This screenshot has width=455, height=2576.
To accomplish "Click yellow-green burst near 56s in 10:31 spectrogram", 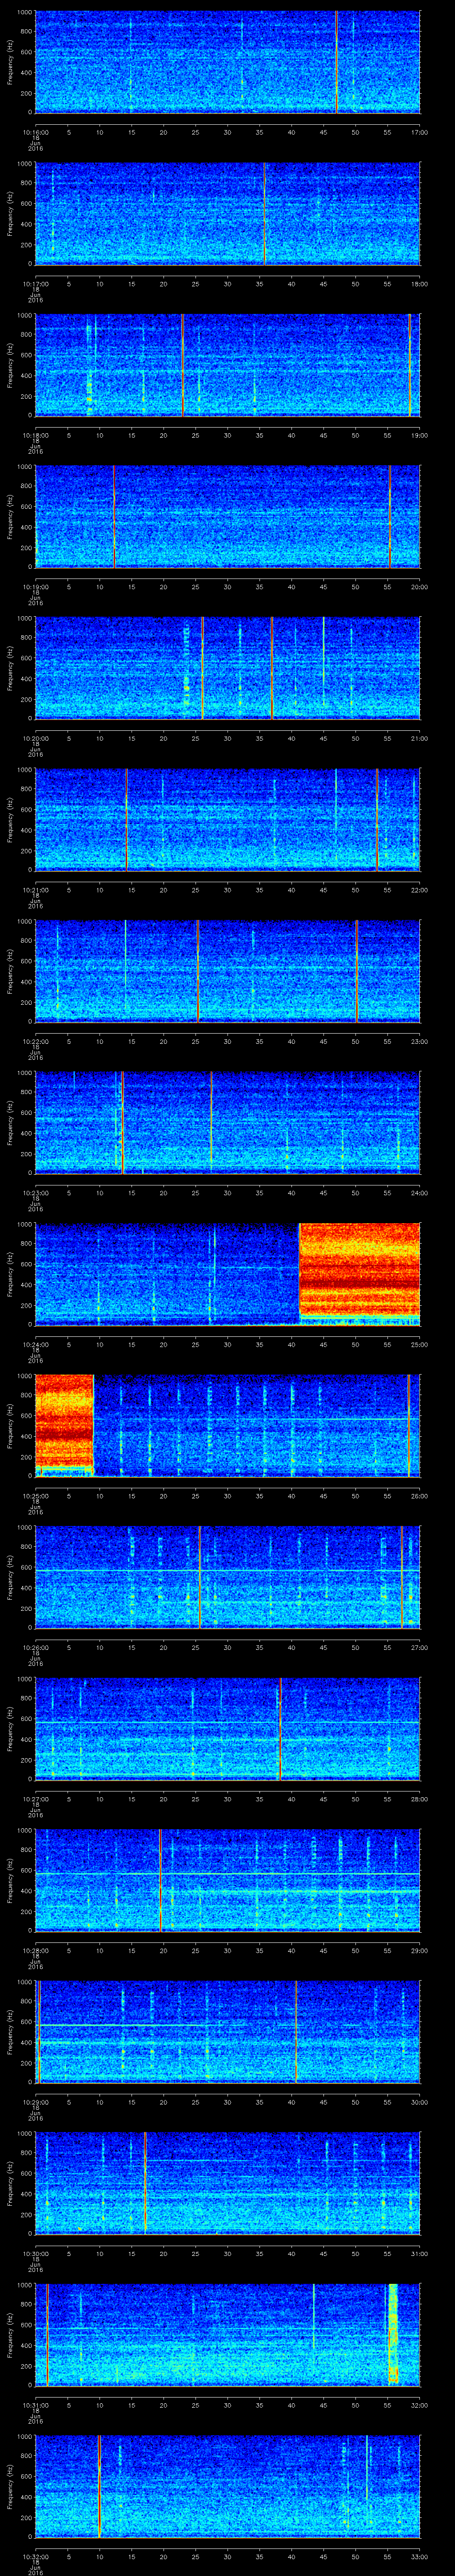I will (x=393, y=2335).
